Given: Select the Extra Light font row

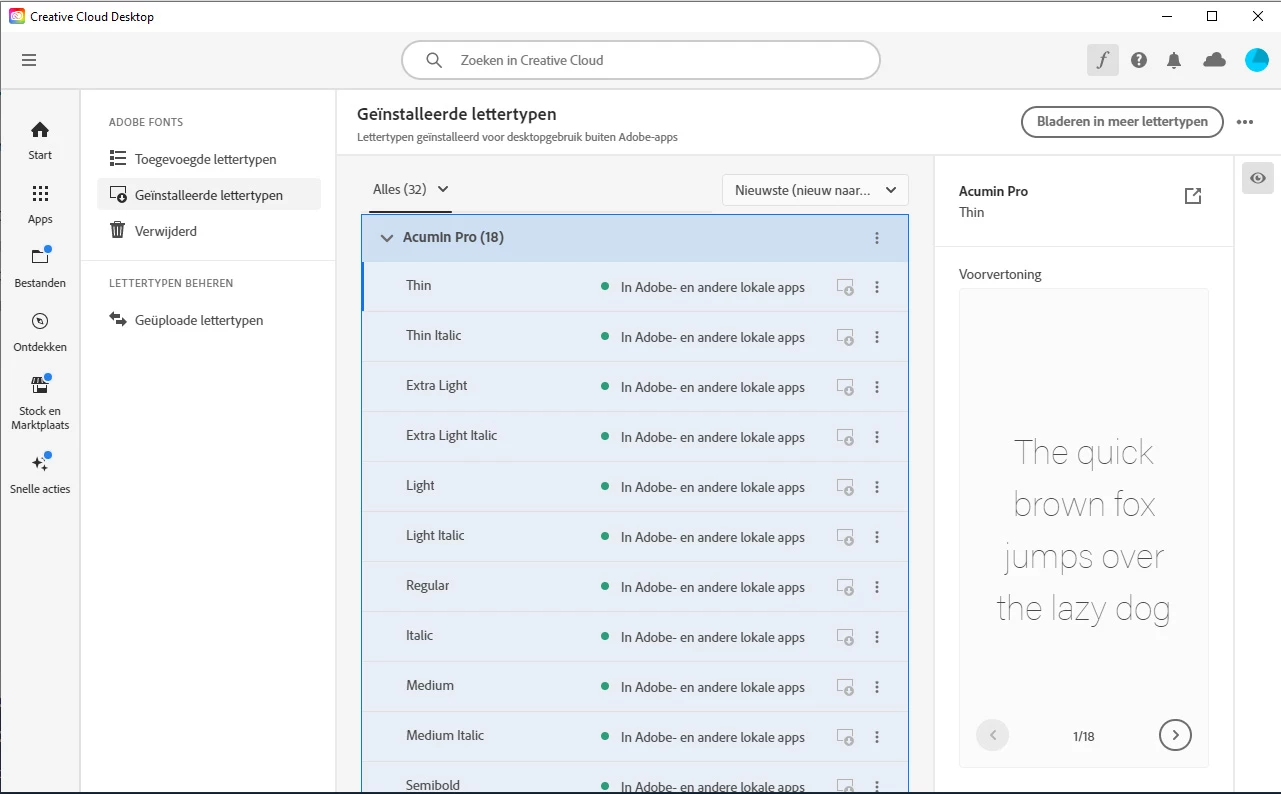Looking at the screenshot, I should pyautogui.click(x=635, y=387).
